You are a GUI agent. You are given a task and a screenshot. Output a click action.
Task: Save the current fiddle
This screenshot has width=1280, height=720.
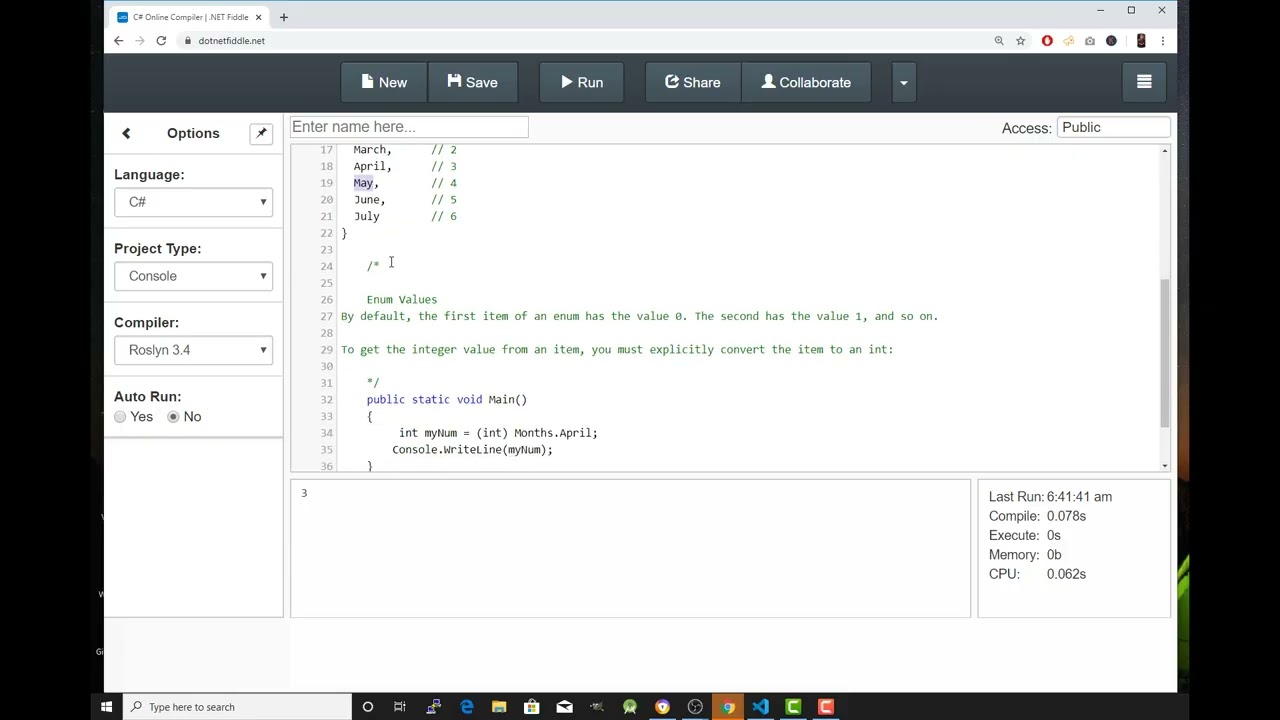(x=472, y=83)
